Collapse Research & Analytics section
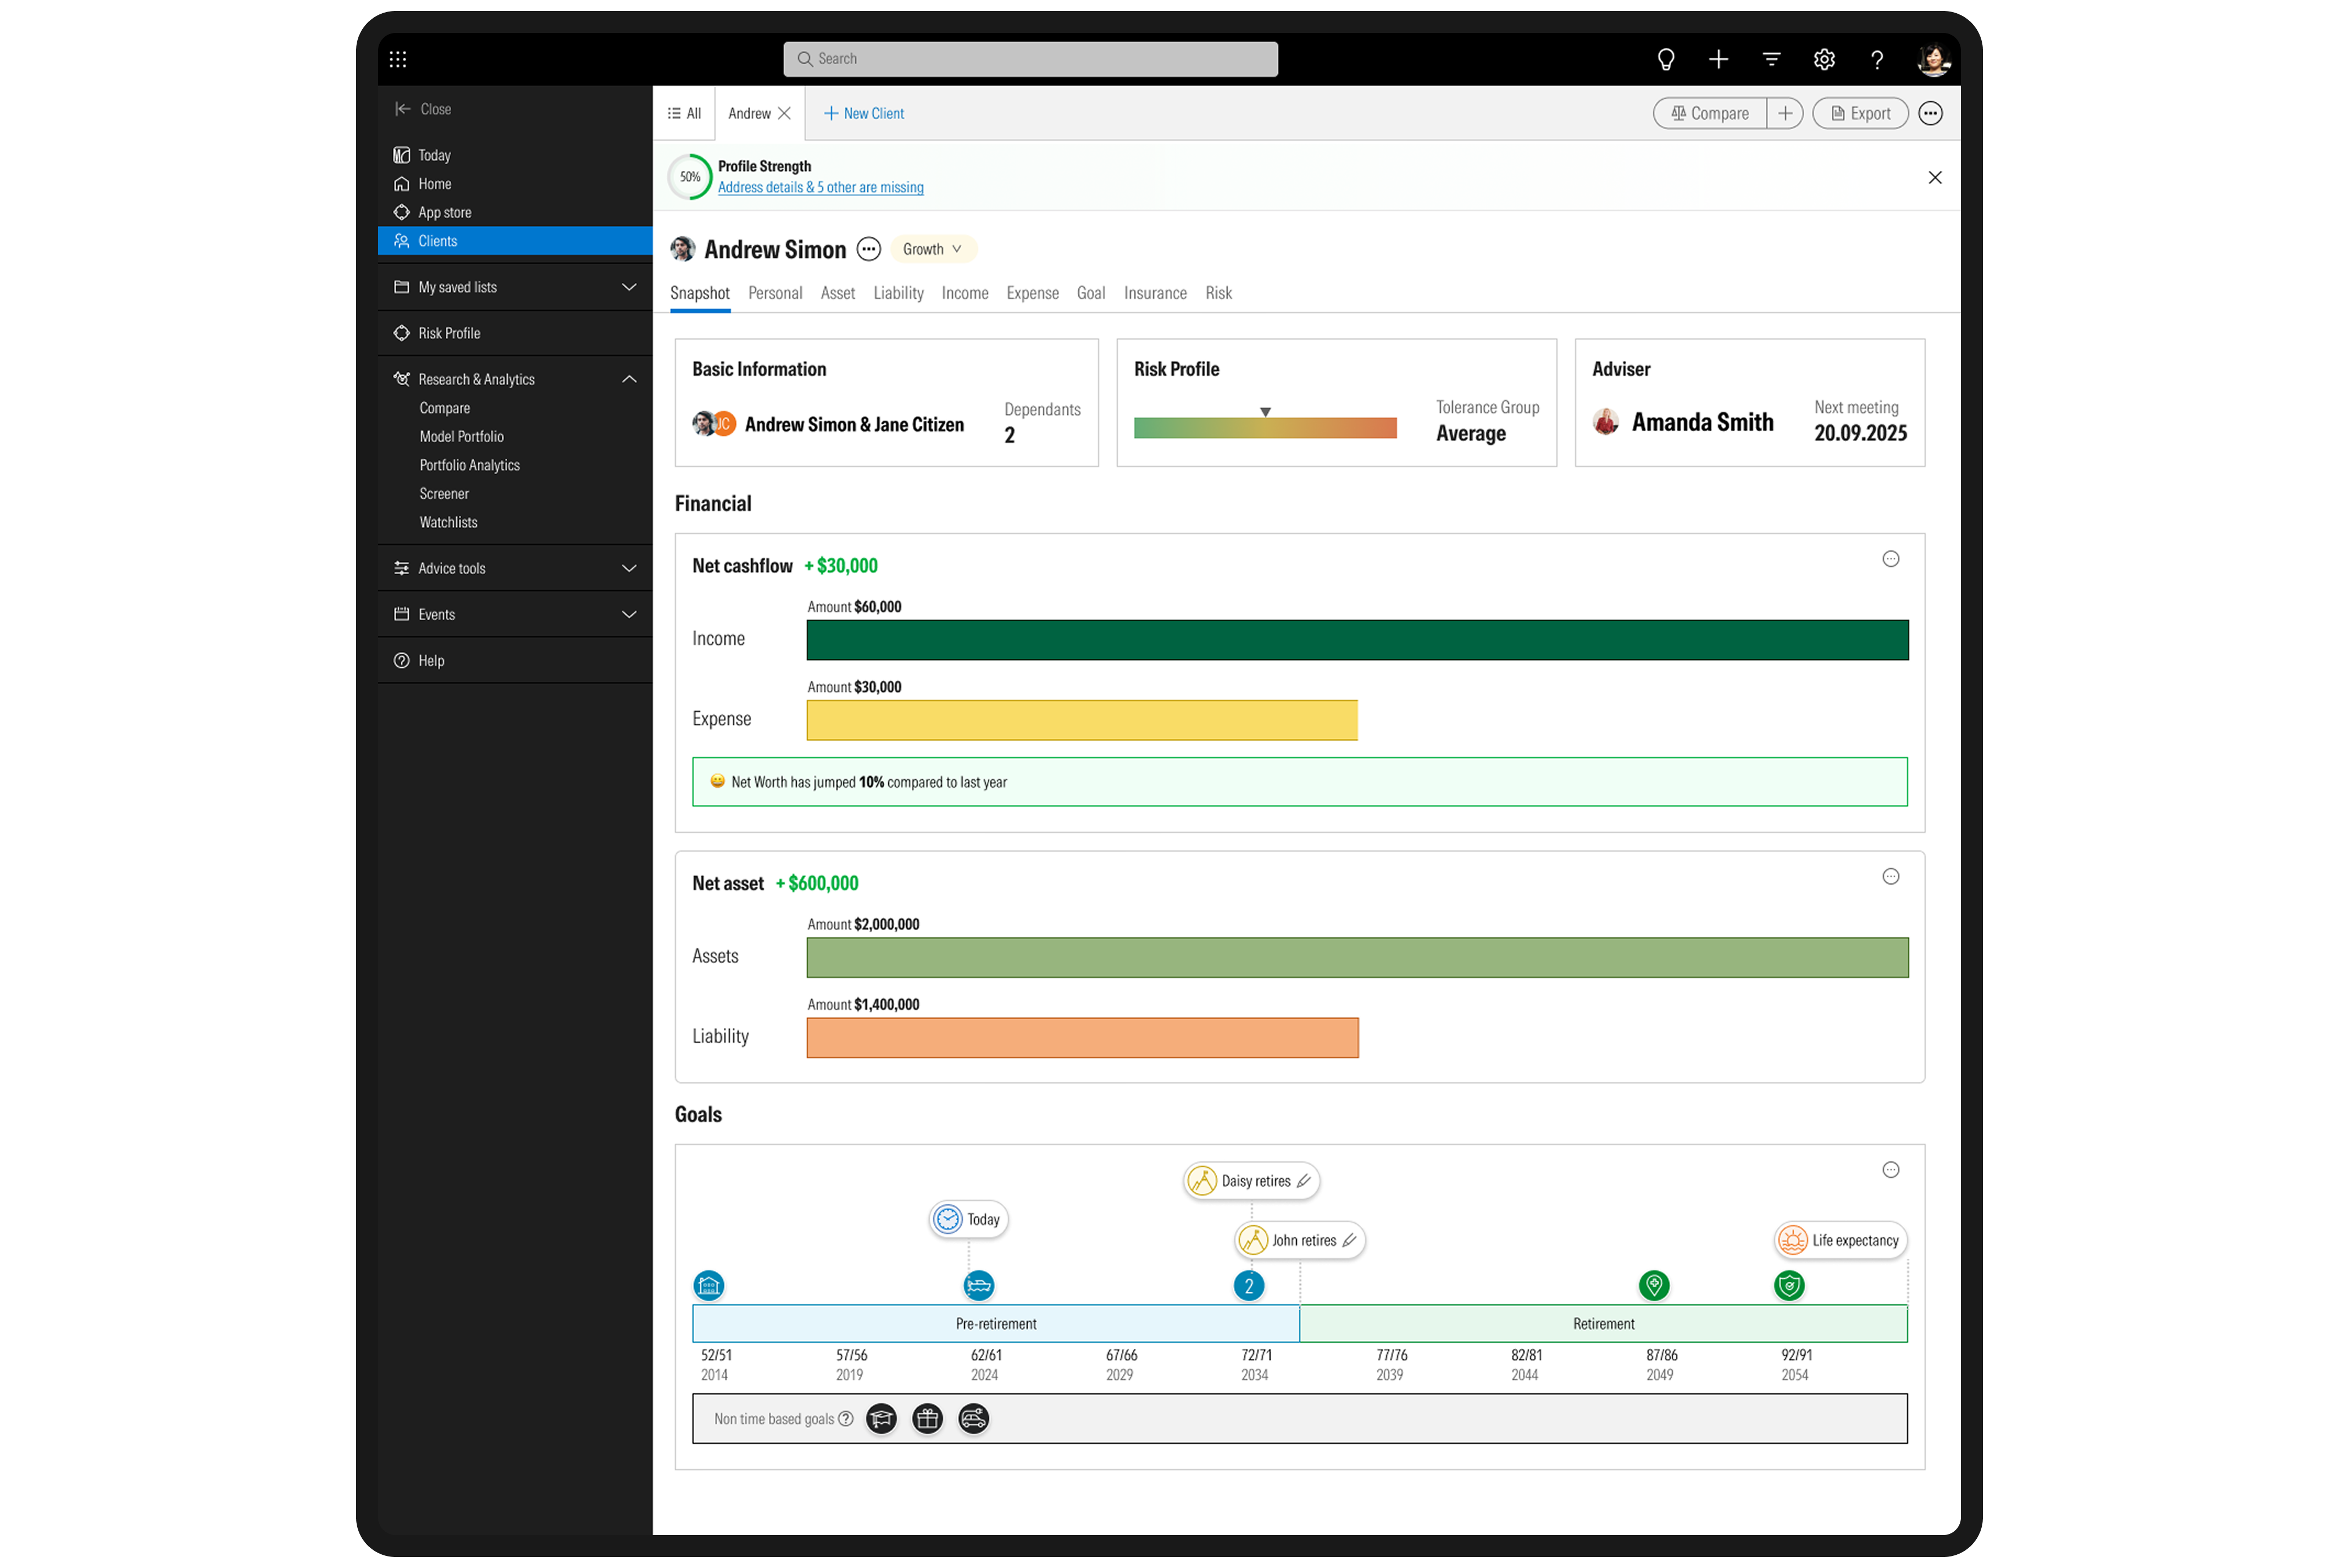 [629, 379]
